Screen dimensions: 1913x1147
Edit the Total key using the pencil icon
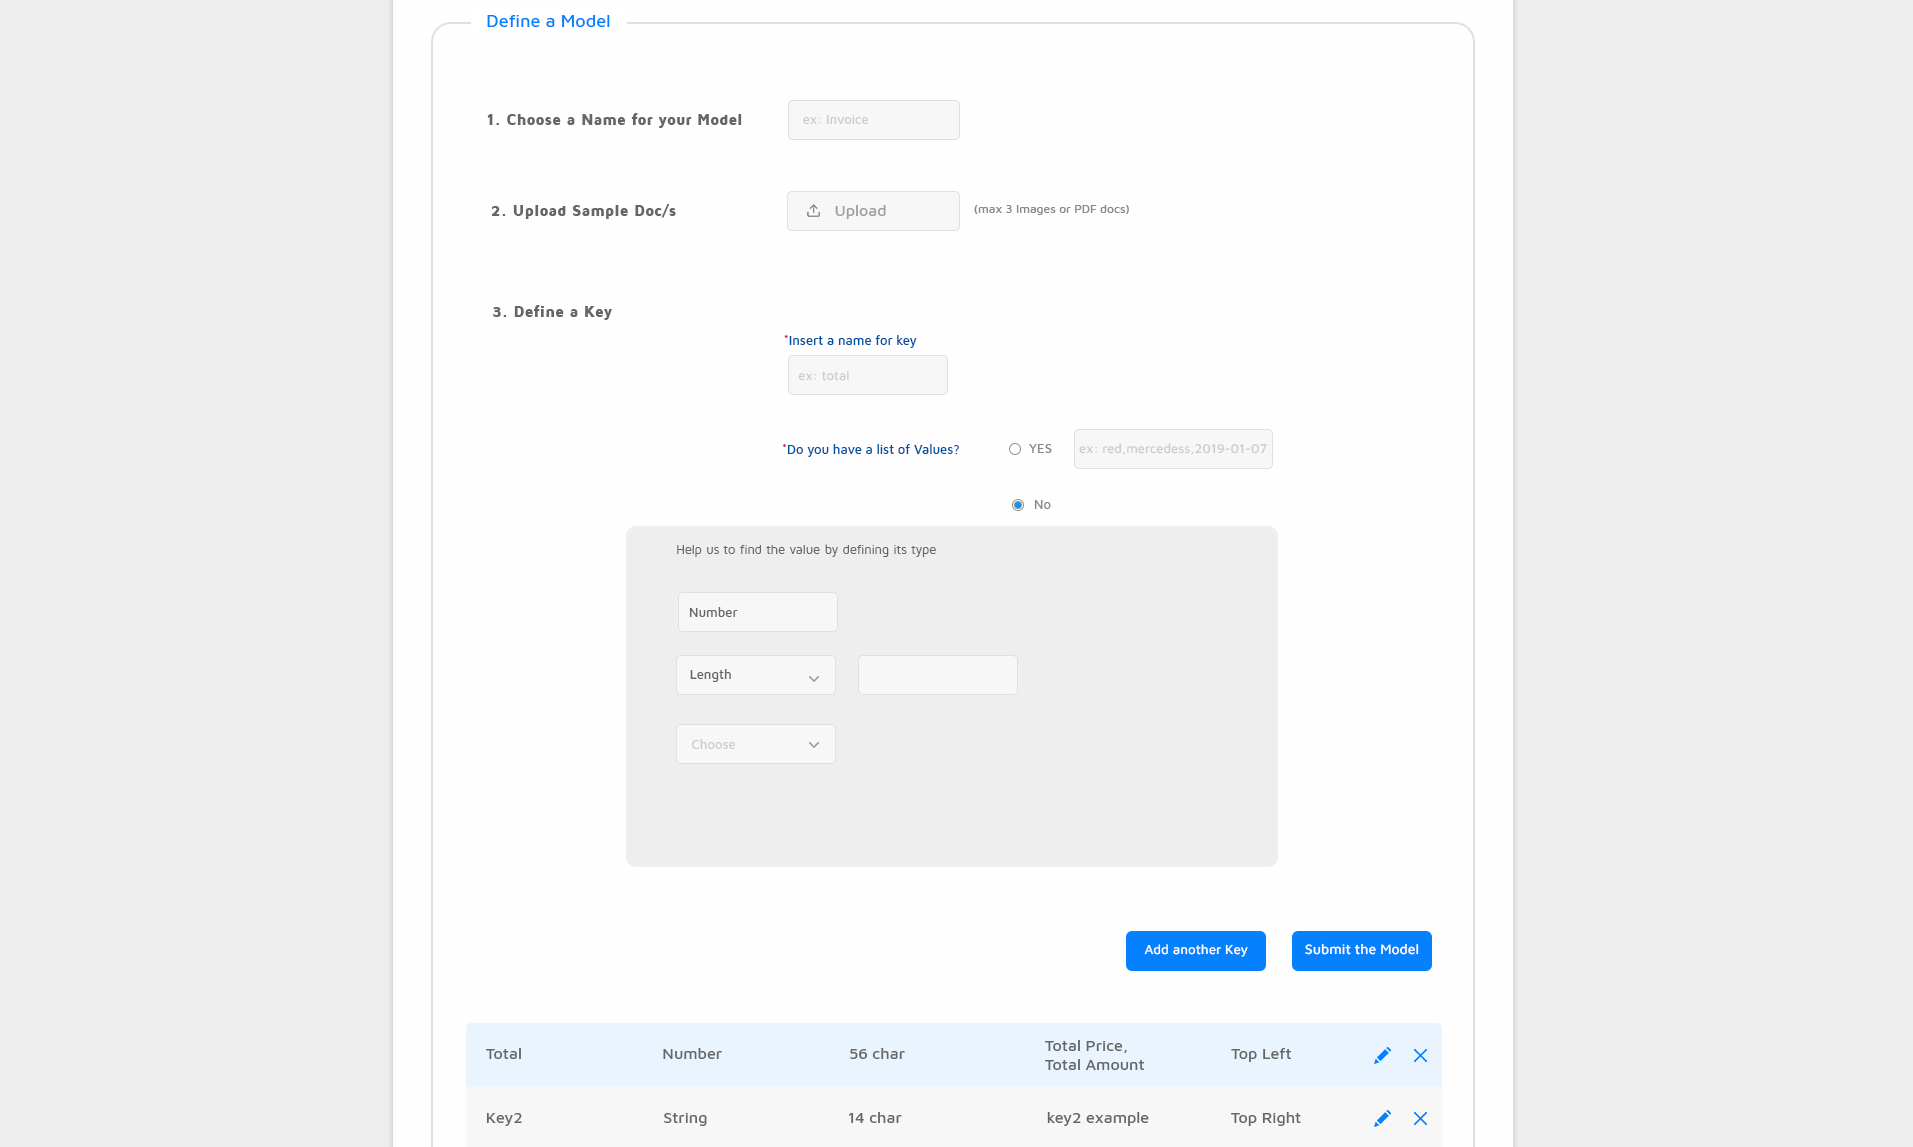pos(1382,1055)
